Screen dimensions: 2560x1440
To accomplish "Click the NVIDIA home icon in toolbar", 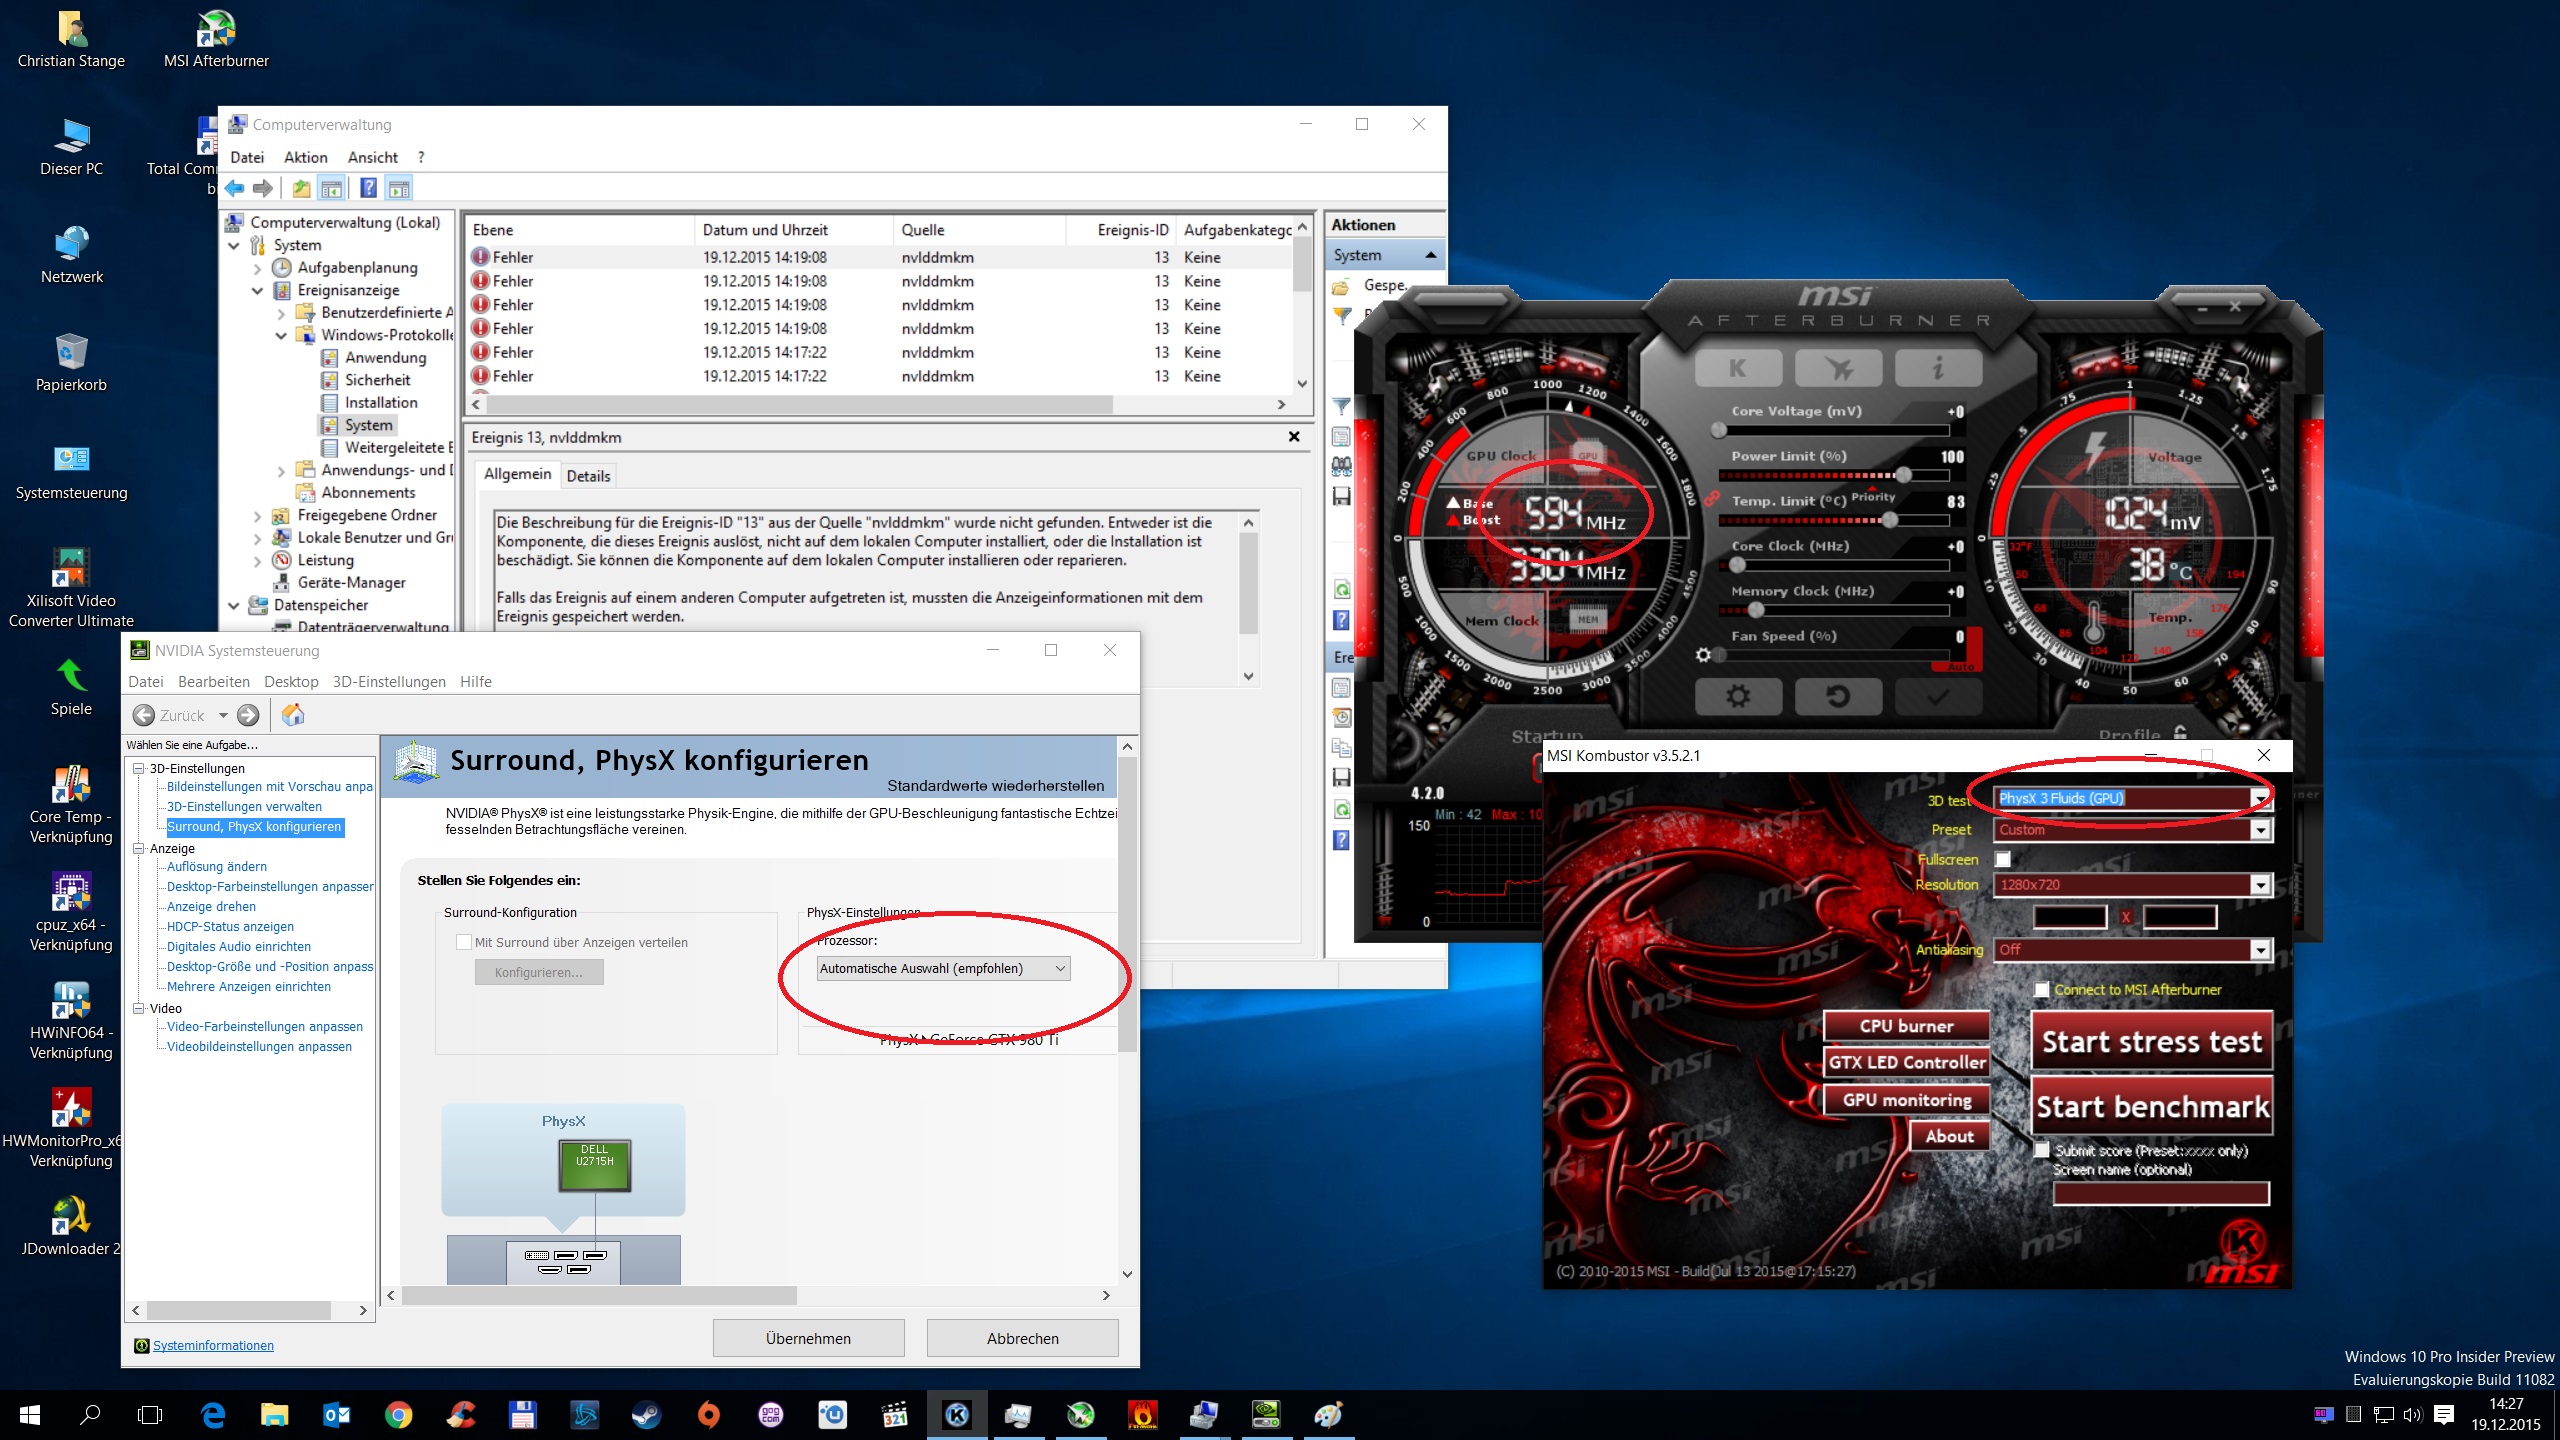I will click(293, 715).
